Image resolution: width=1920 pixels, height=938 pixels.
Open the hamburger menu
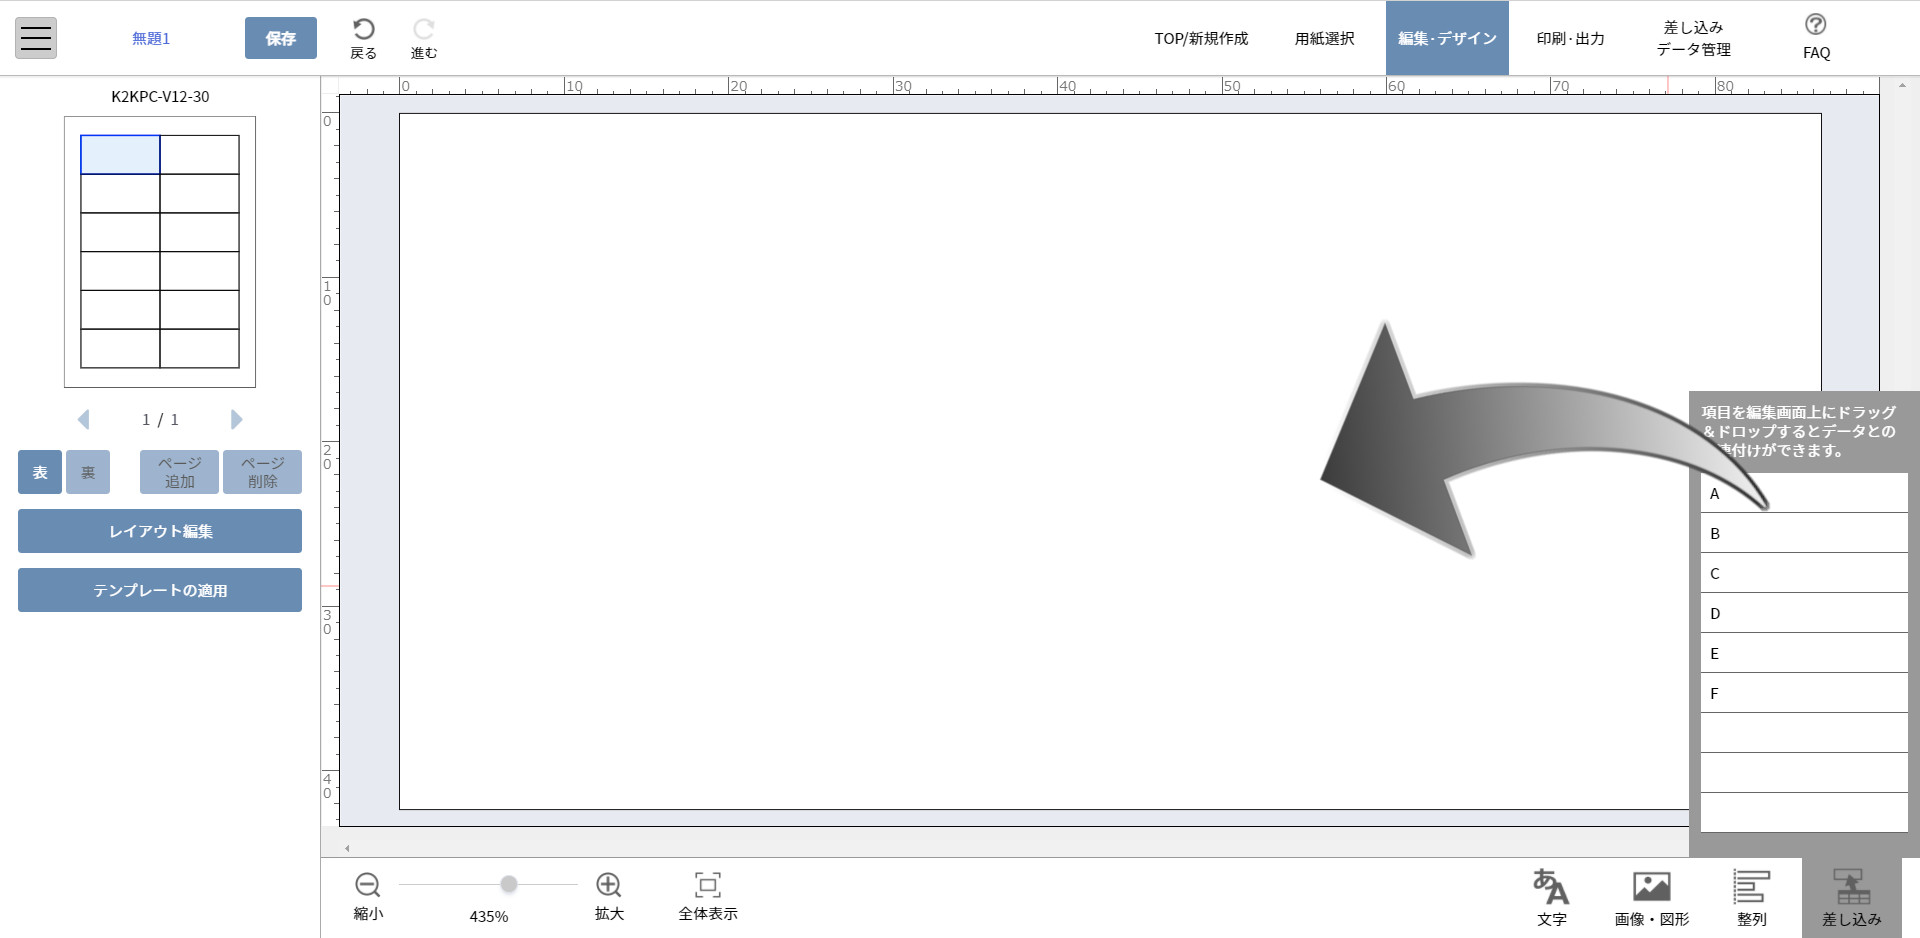point(36,38)
